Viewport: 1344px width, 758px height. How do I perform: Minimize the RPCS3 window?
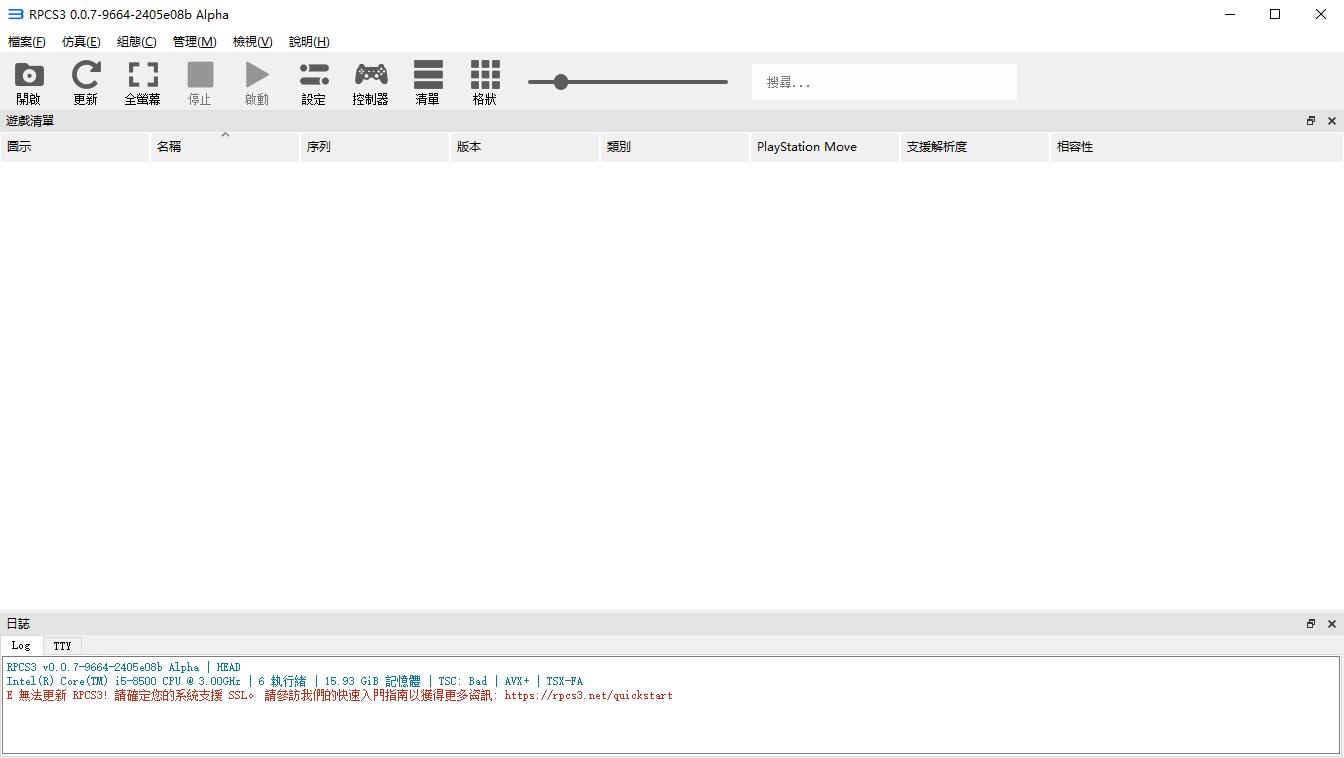(1230, 14)
